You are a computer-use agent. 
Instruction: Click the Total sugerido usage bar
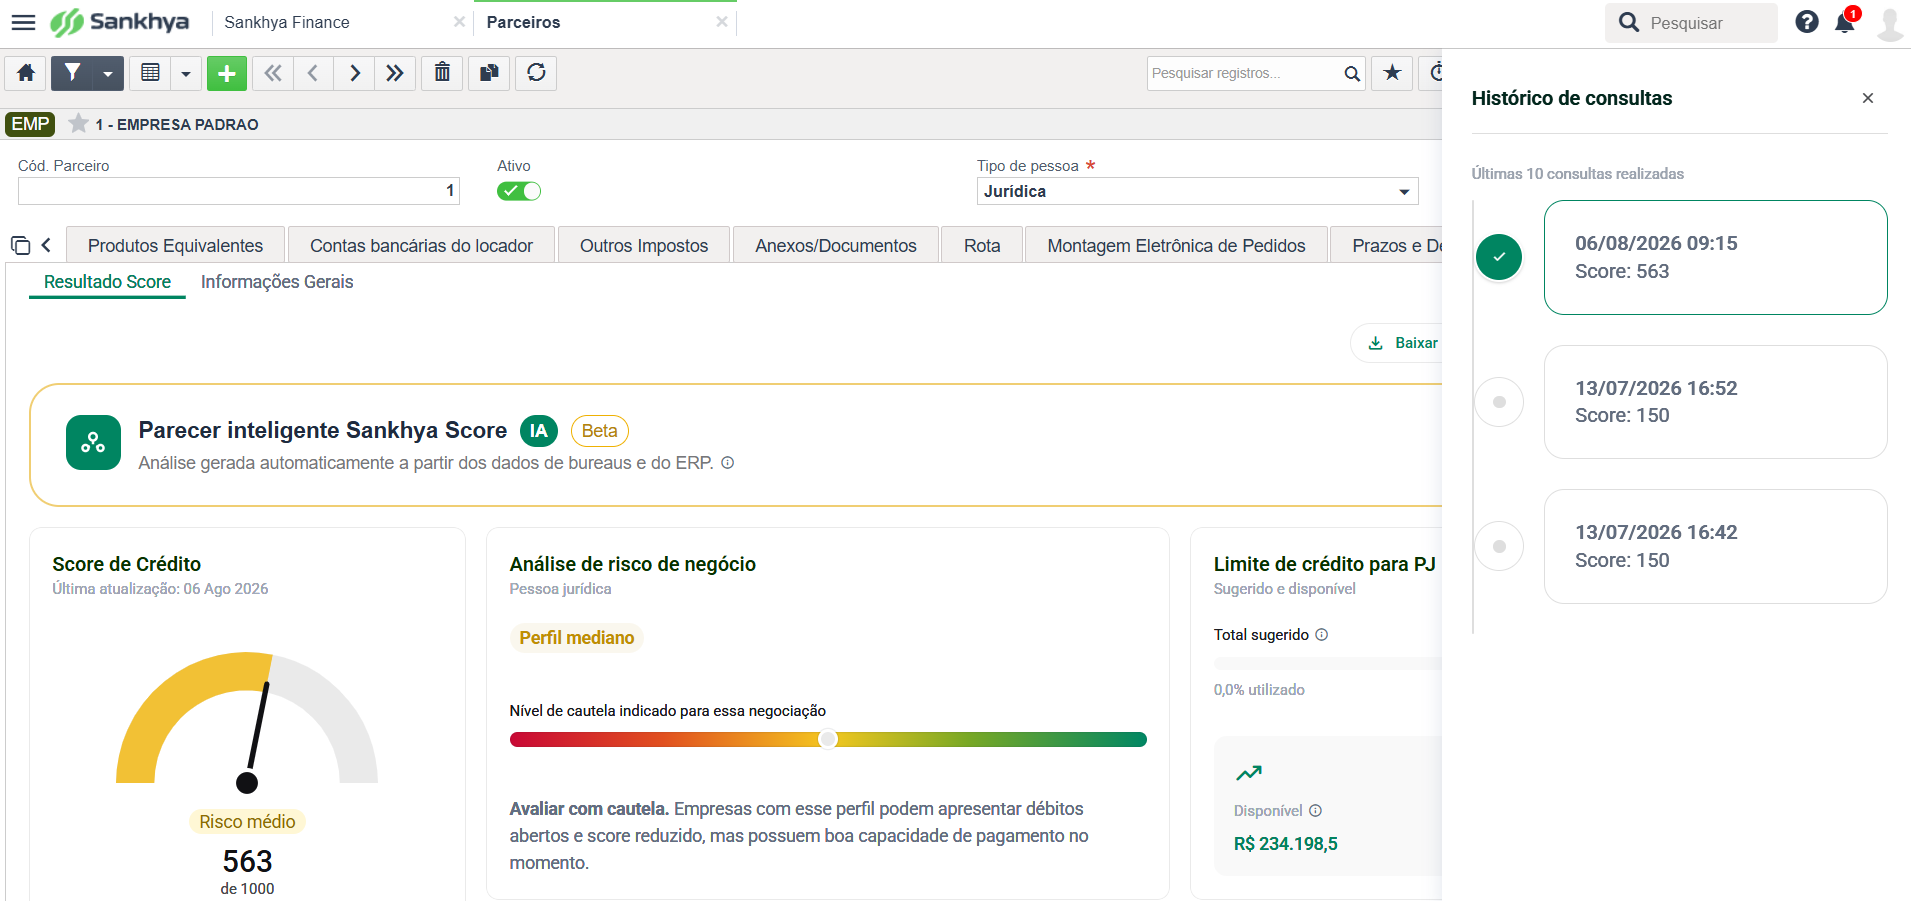pos(1328,663)
